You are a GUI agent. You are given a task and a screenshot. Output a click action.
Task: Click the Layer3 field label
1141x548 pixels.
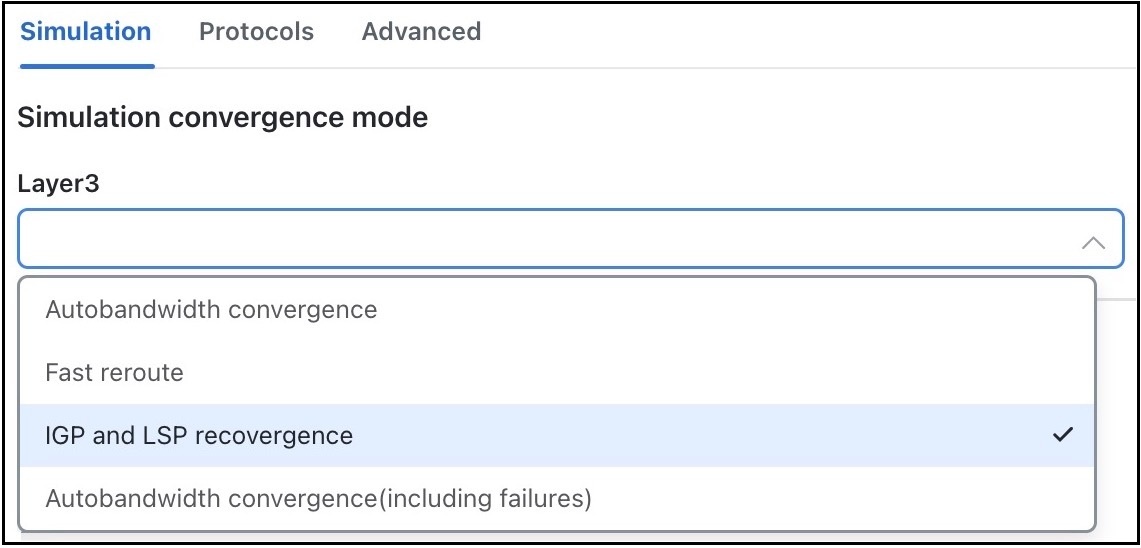pos(58,183)
